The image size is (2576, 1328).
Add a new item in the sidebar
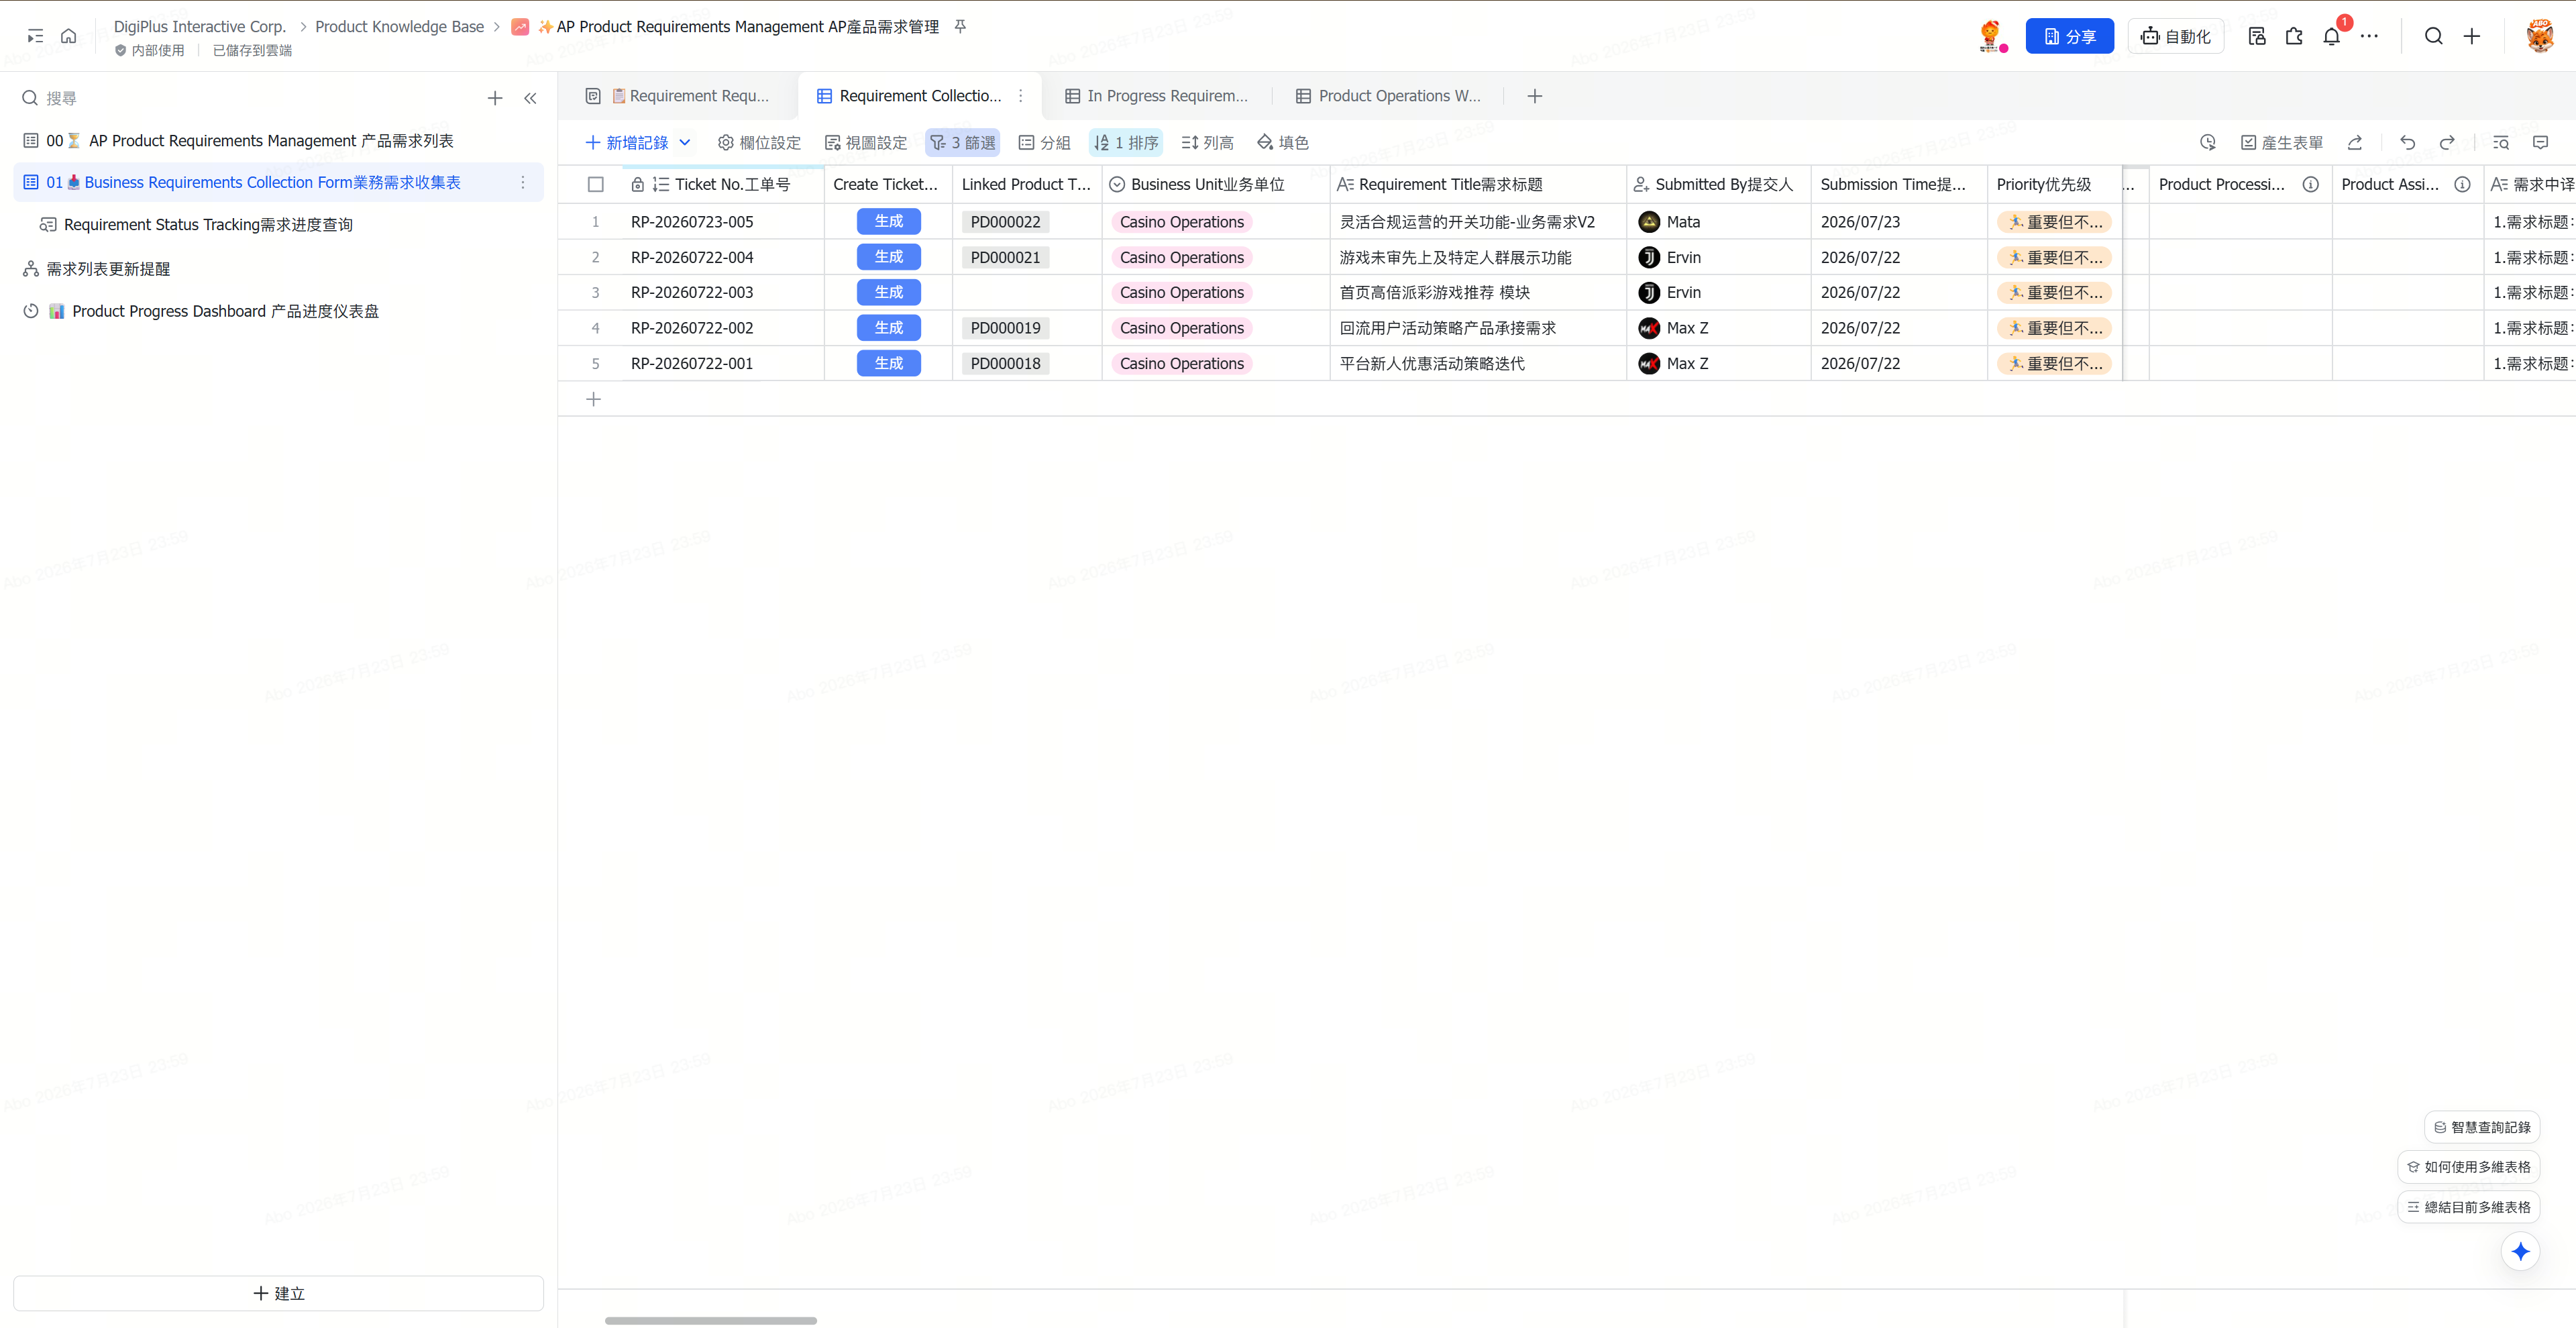(494, 98)
